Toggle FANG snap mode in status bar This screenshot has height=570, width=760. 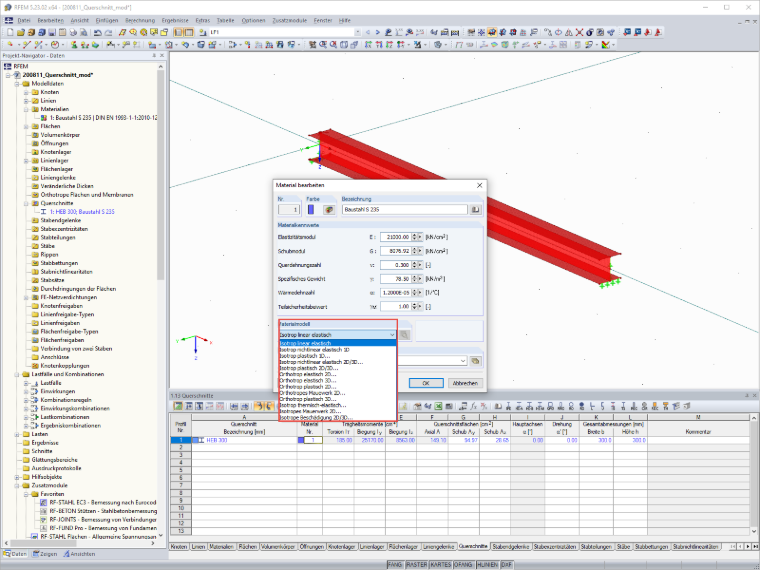[395, 565]
